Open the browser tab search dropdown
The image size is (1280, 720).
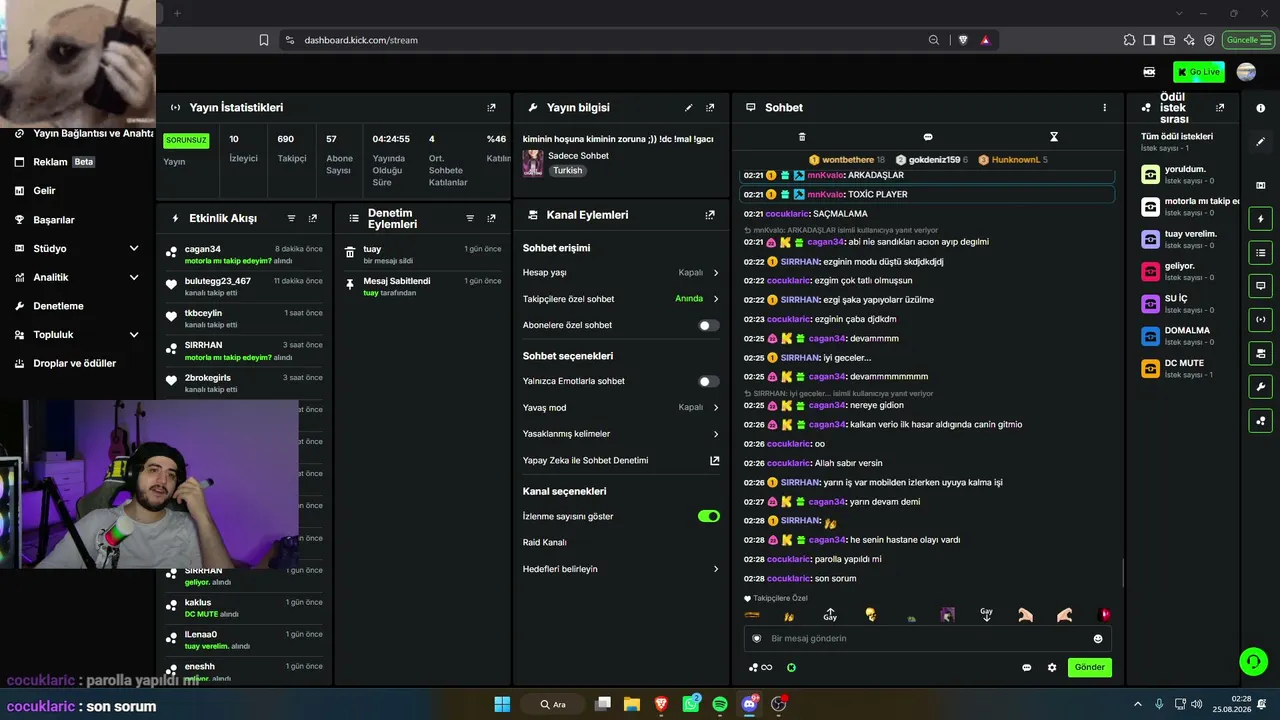1179,13
